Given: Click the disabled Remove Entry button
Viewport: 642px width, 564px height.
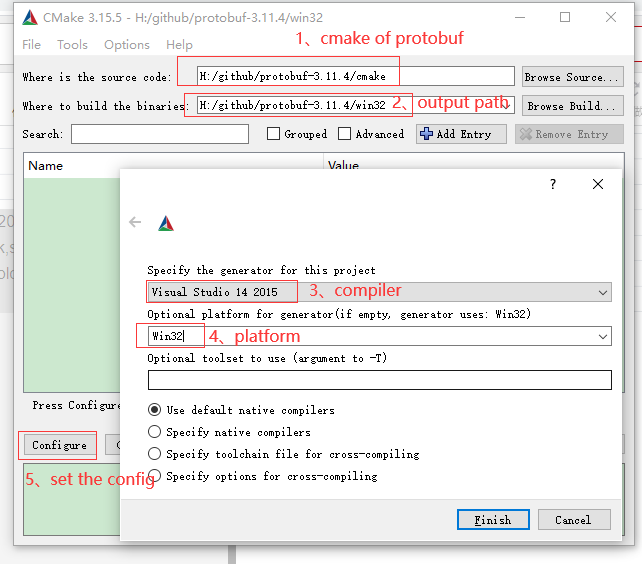Looking at the screenshot, I should (x=569, y=134).
